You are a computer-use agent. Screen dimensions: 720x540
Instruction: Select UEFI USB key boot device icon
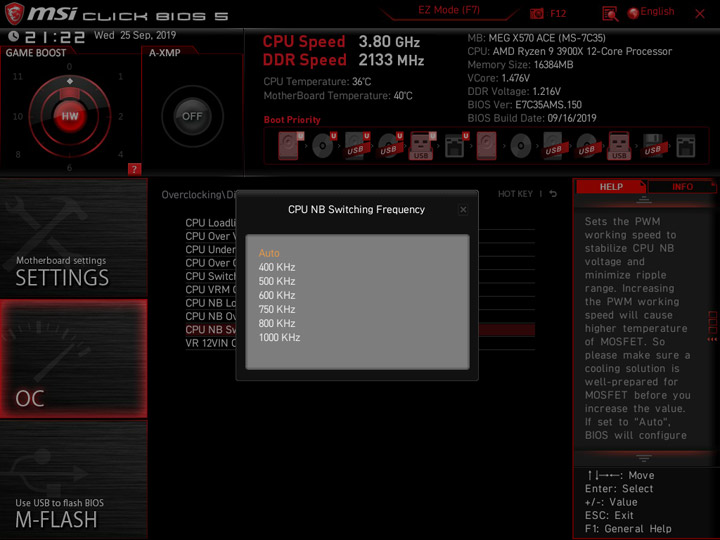tap(422, 146)
